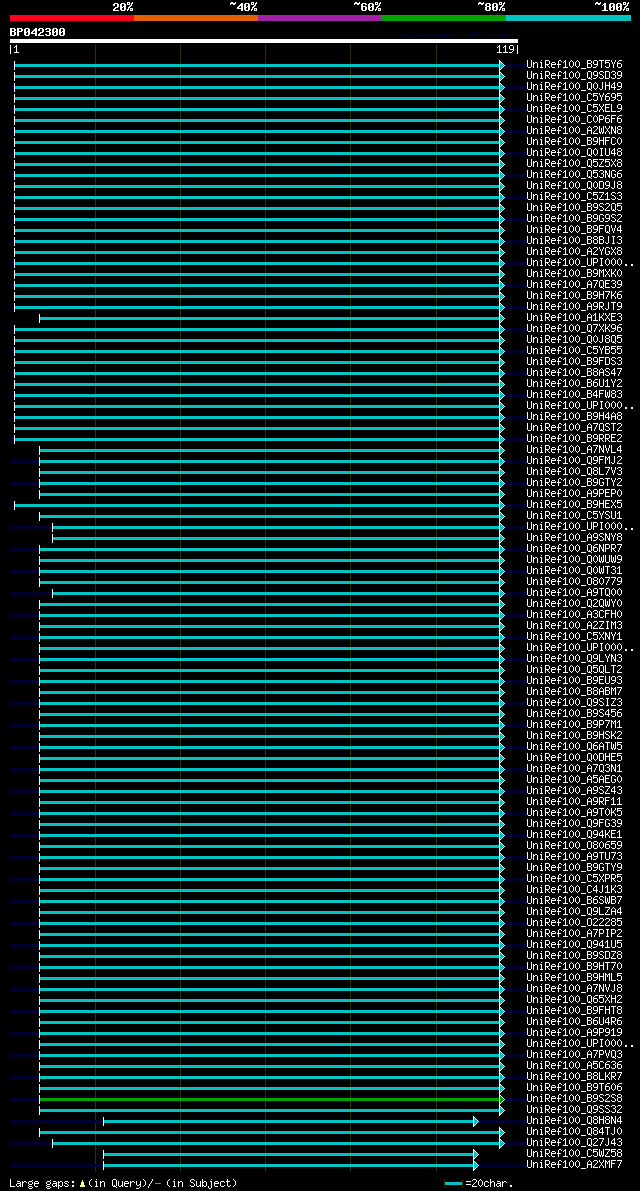Select the UniRef100_A7NVL4 label
The image size is (640, 1191).
[574, 450]
